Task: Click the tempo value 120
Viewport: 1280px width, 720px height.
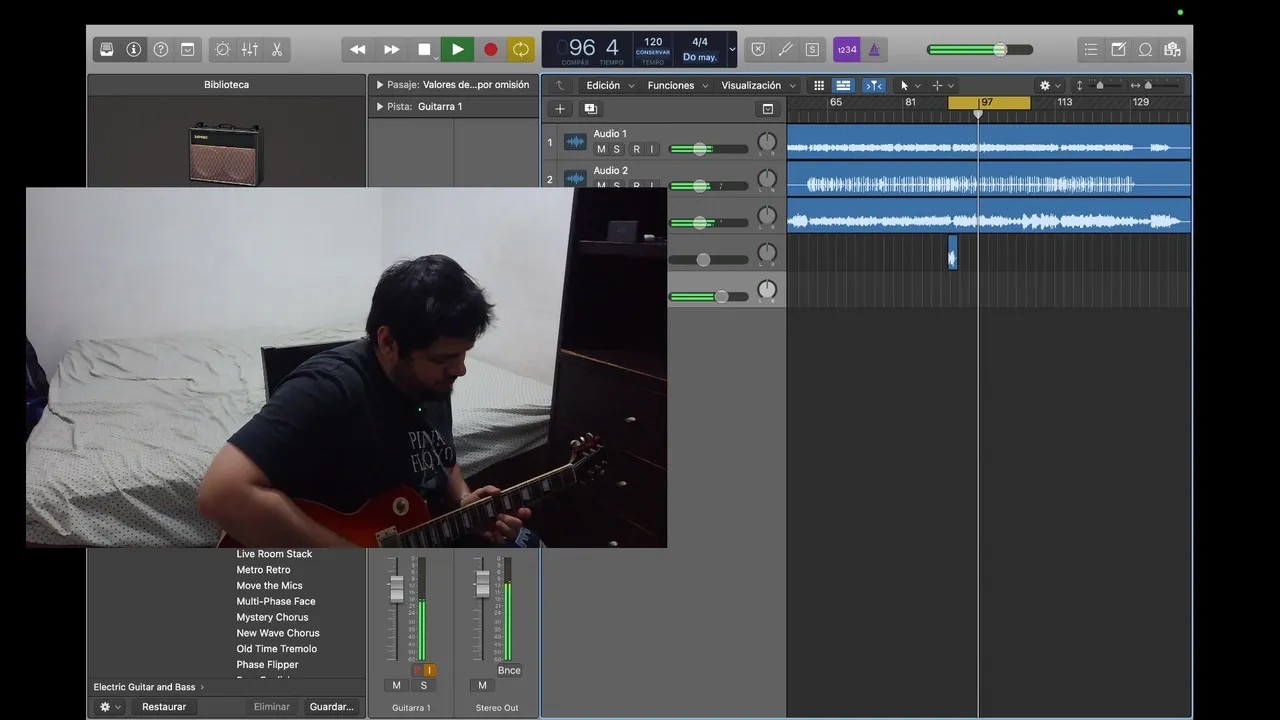Action: 653,43
